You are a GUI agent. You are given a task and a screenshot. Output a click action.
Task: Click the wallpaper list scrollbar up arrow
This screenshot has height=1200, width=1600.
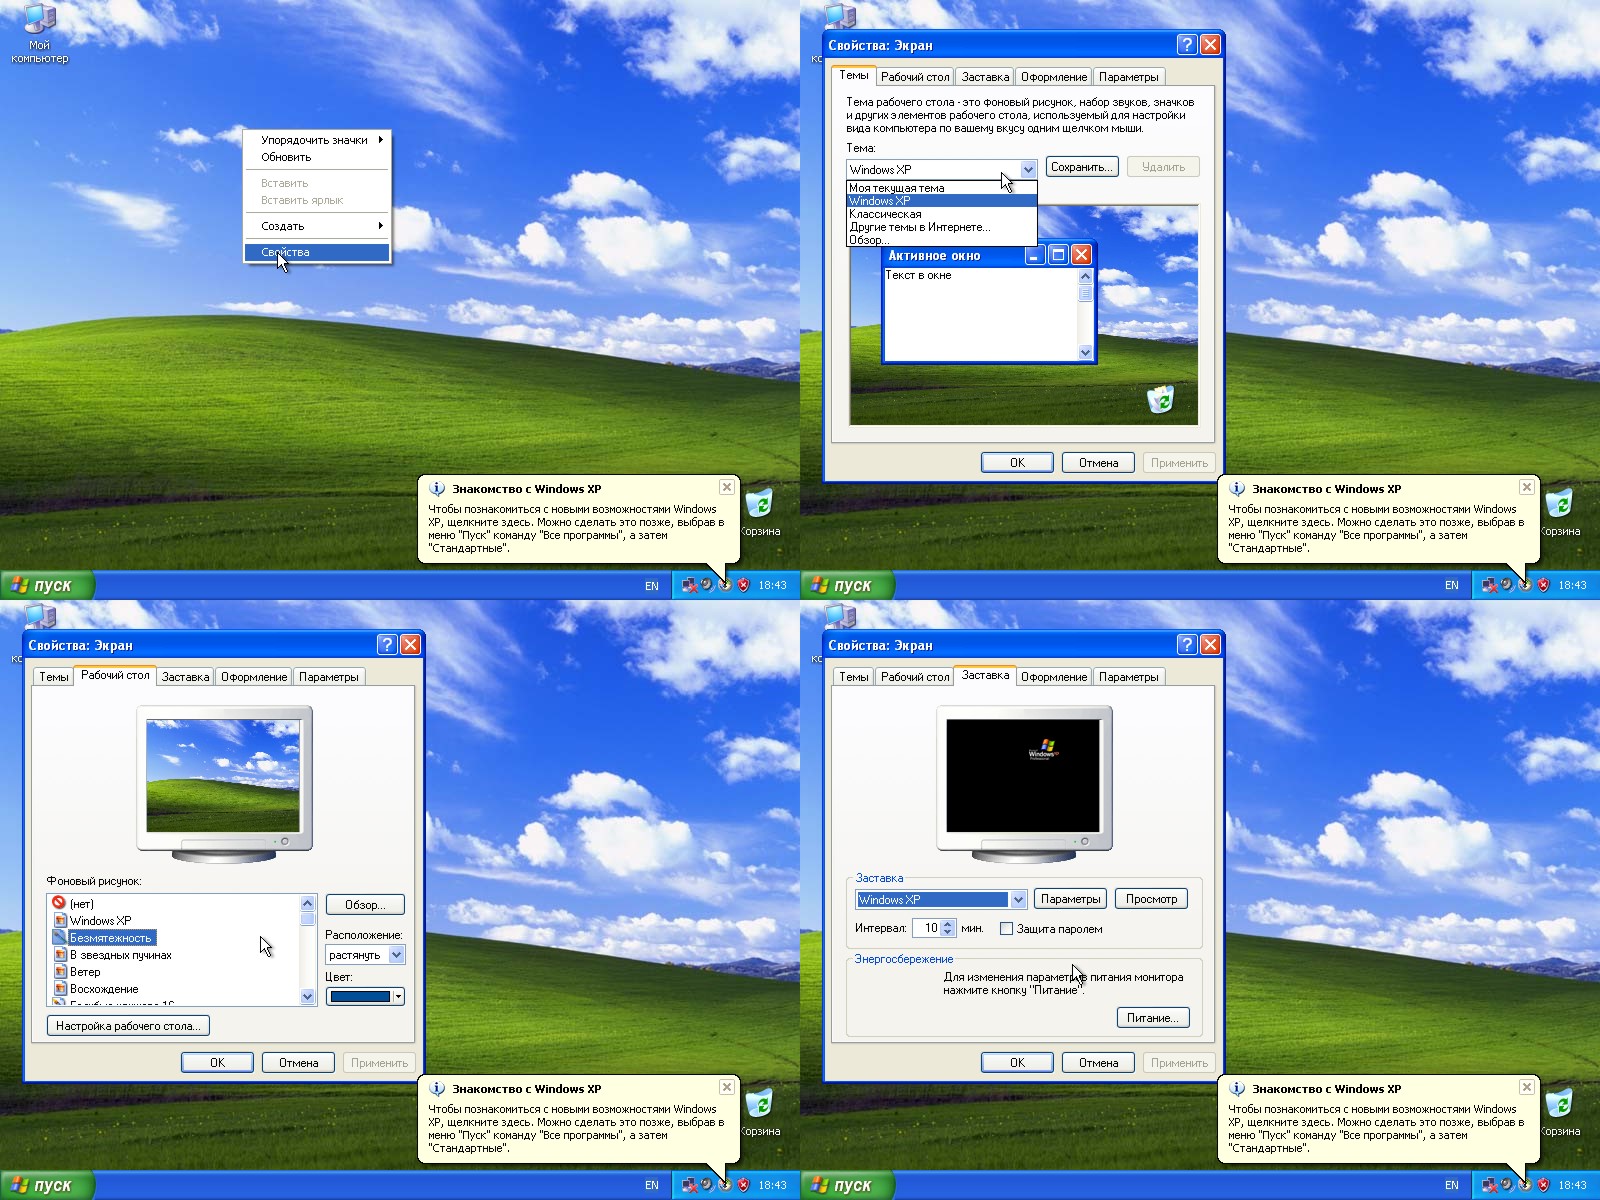[x=307, y=903]
